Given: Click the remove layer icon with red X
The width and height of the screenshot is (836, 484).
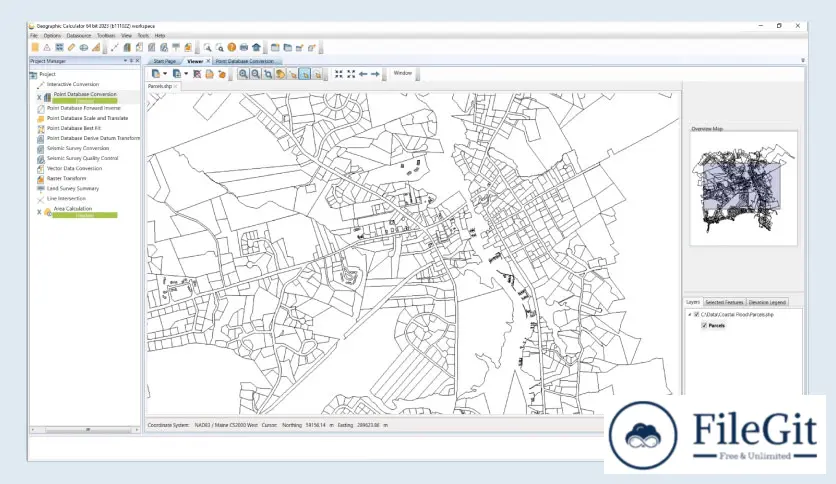Looking at the screenshot, I should click(197, 74).
